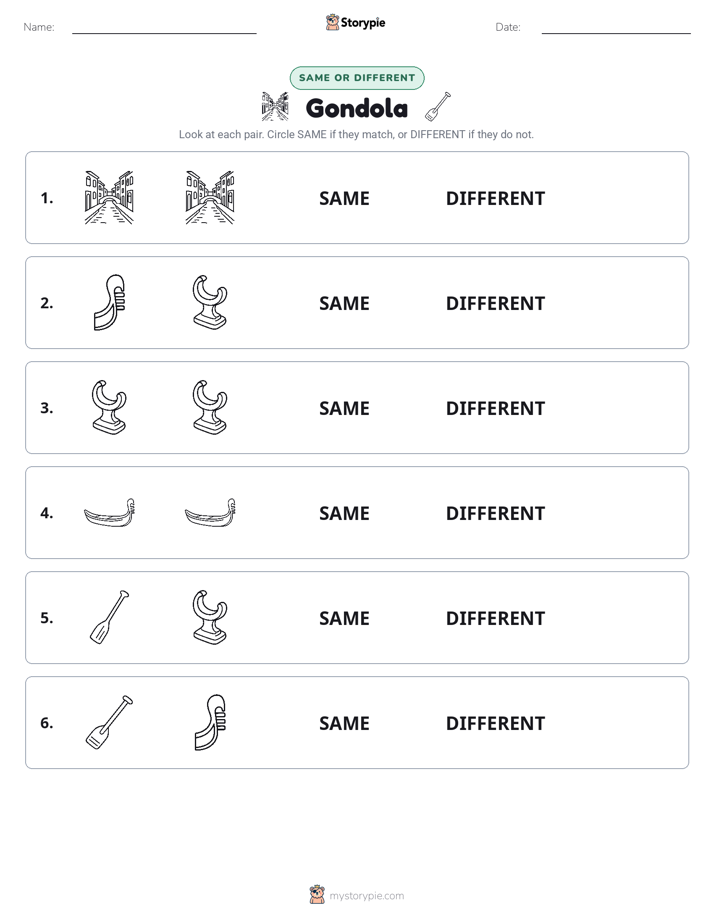Click the second oarlock picture in row 3
This screenshot has height=924, width=714.
(210, 407)
